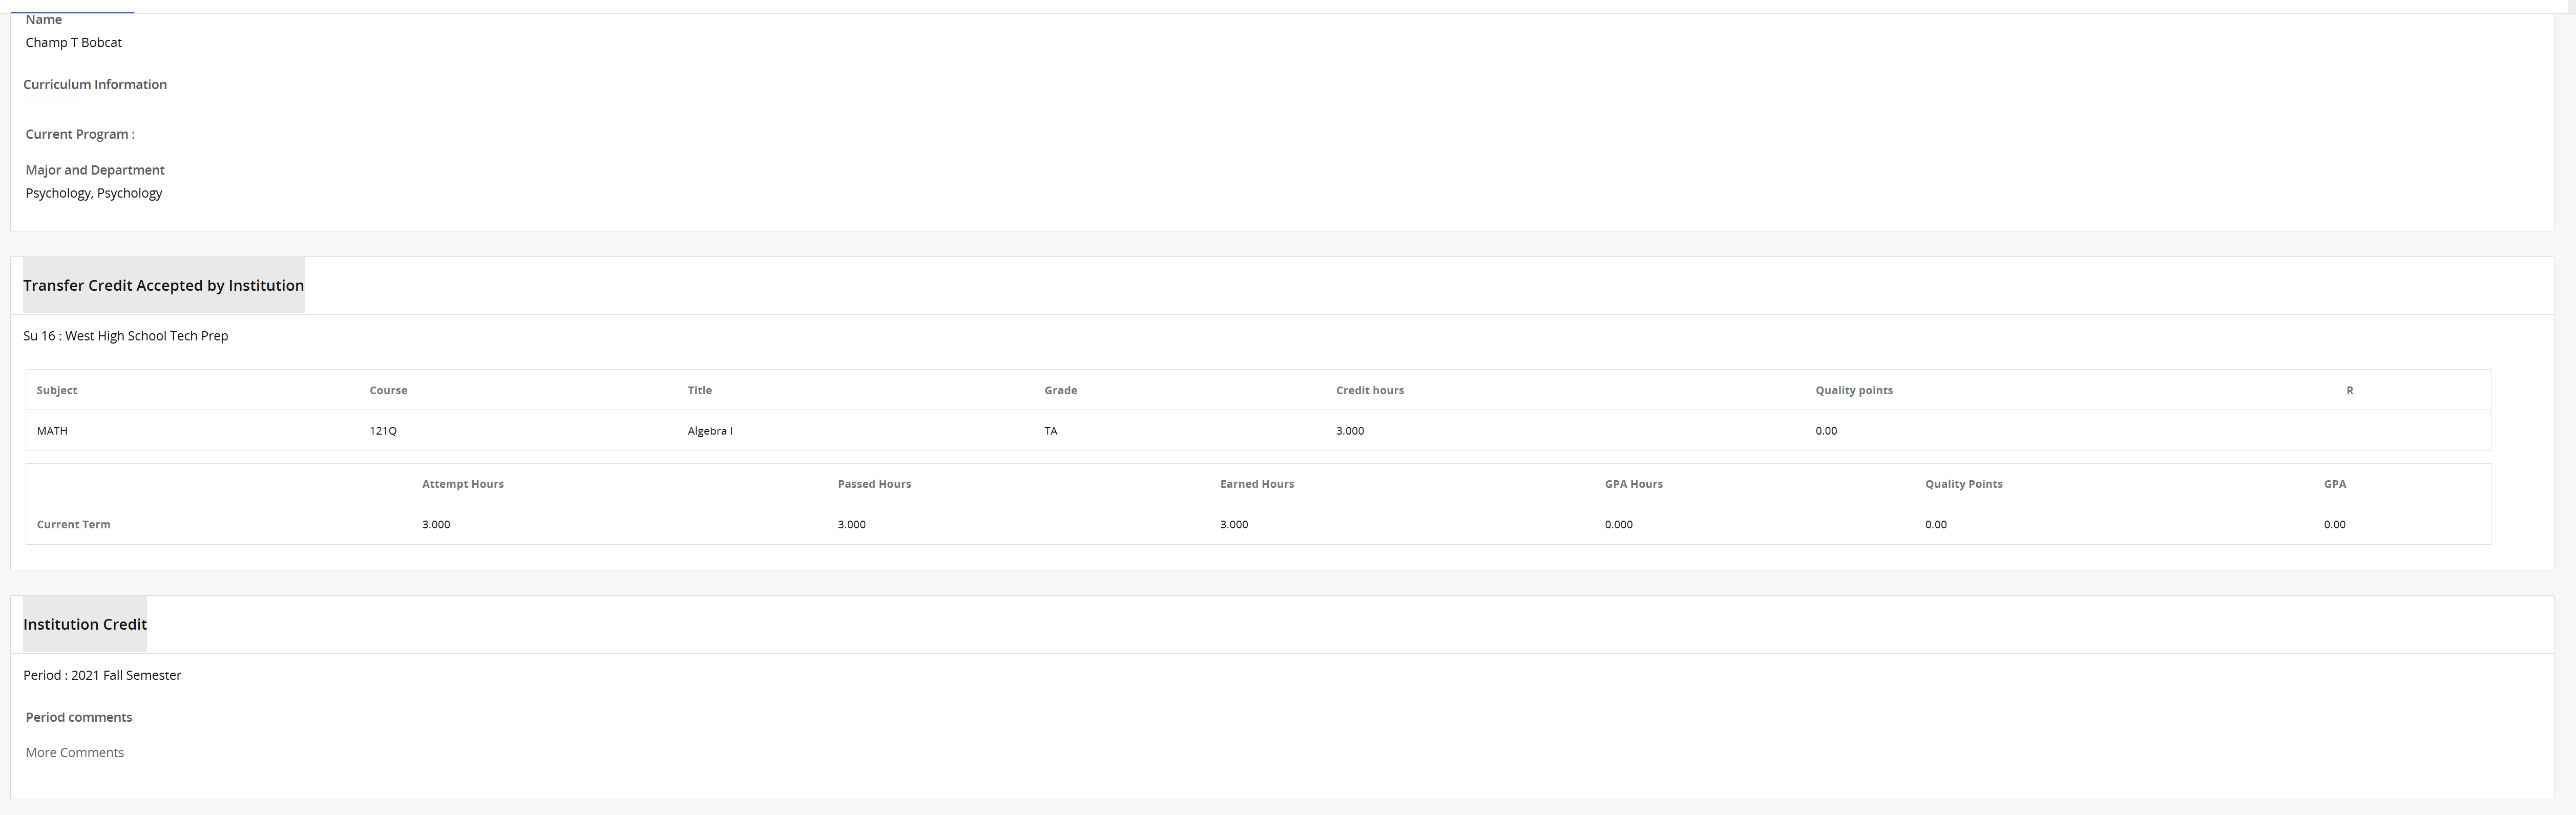
Task: Click the Curriculum Information heading
Action: click(x=95, y=84)
